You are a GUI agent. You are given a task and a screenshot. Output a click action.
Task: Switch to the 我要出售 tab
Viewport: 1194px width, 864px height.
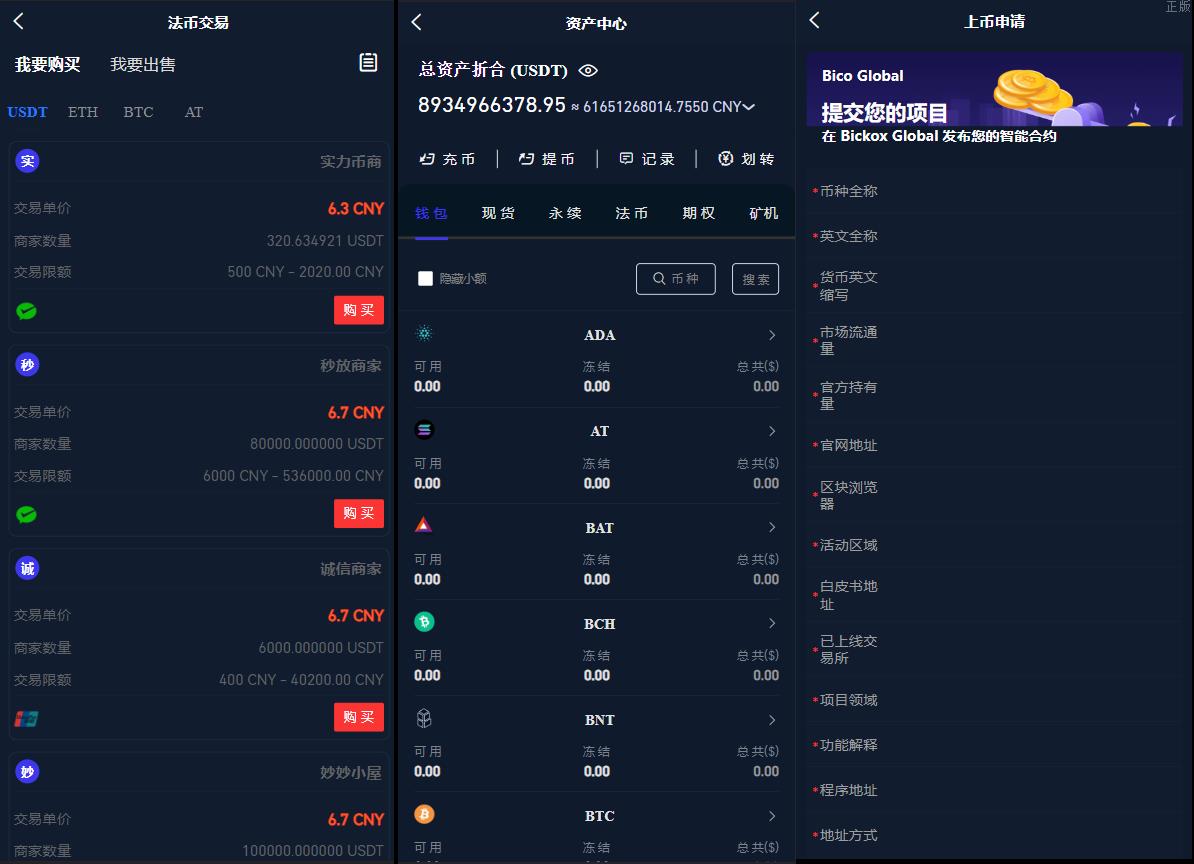142,65
